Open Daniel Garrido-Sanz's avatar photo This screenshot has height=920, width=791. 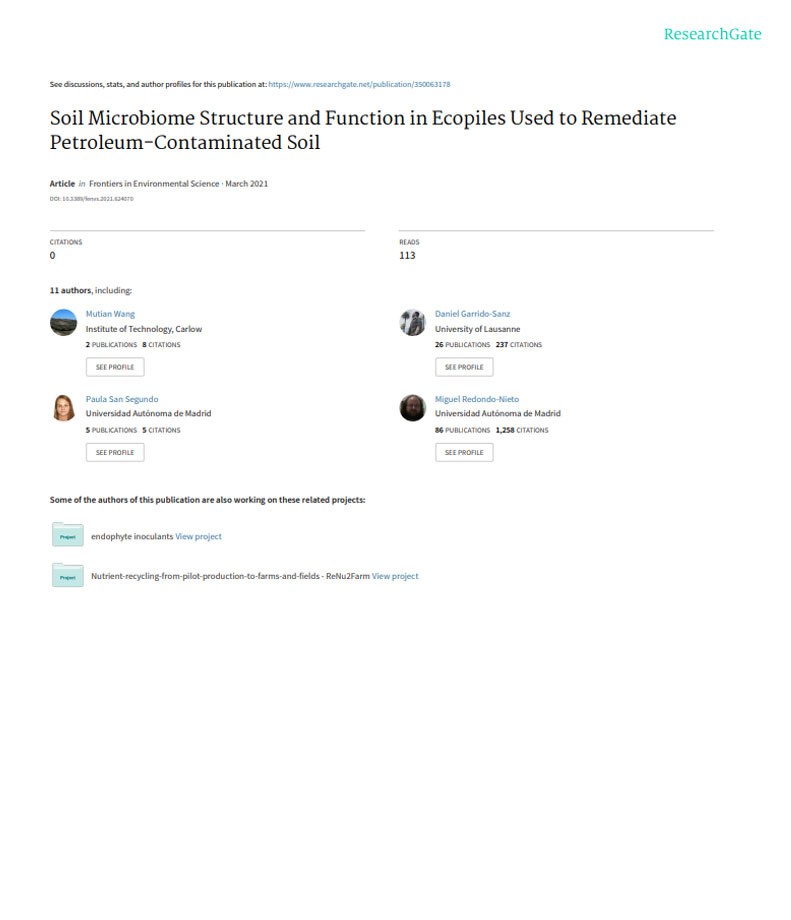413,322
